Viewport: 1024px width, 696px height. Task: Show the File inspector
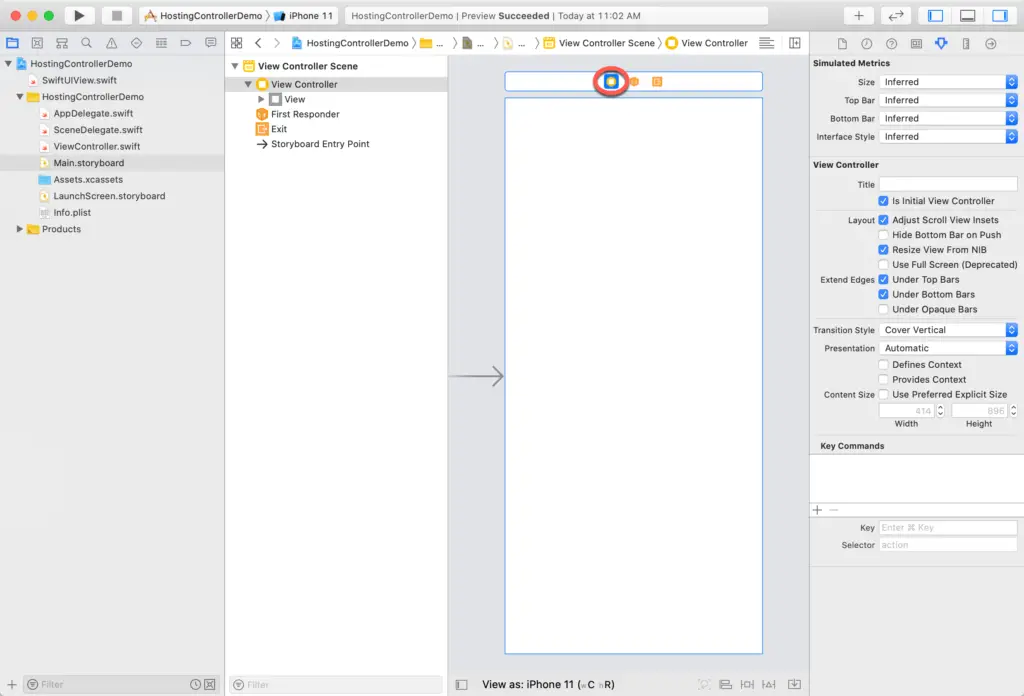pos(842,44)
